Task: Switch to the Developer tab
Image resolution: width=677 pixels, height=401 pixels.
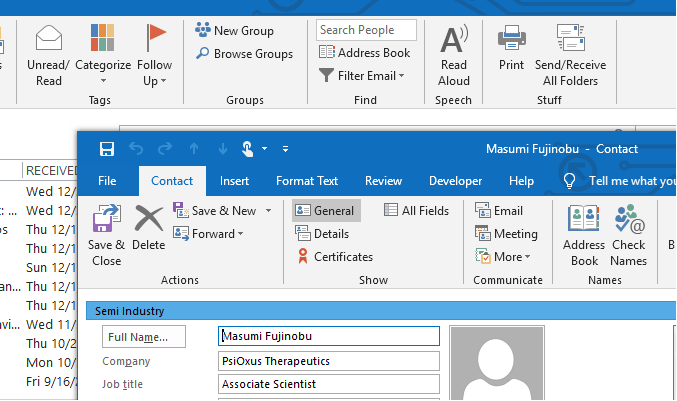Action: [456, 181]
